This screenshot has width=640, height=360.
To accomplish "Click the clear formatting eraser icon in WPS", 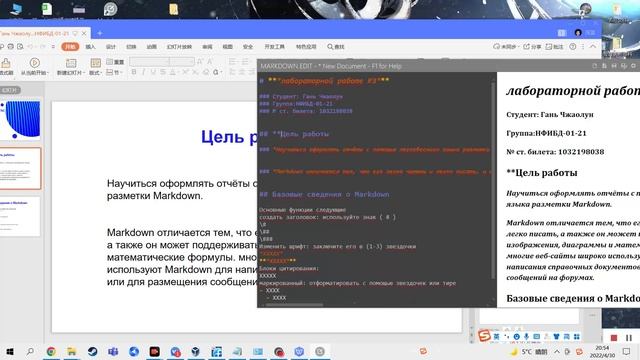I will [x=206, y=72].
